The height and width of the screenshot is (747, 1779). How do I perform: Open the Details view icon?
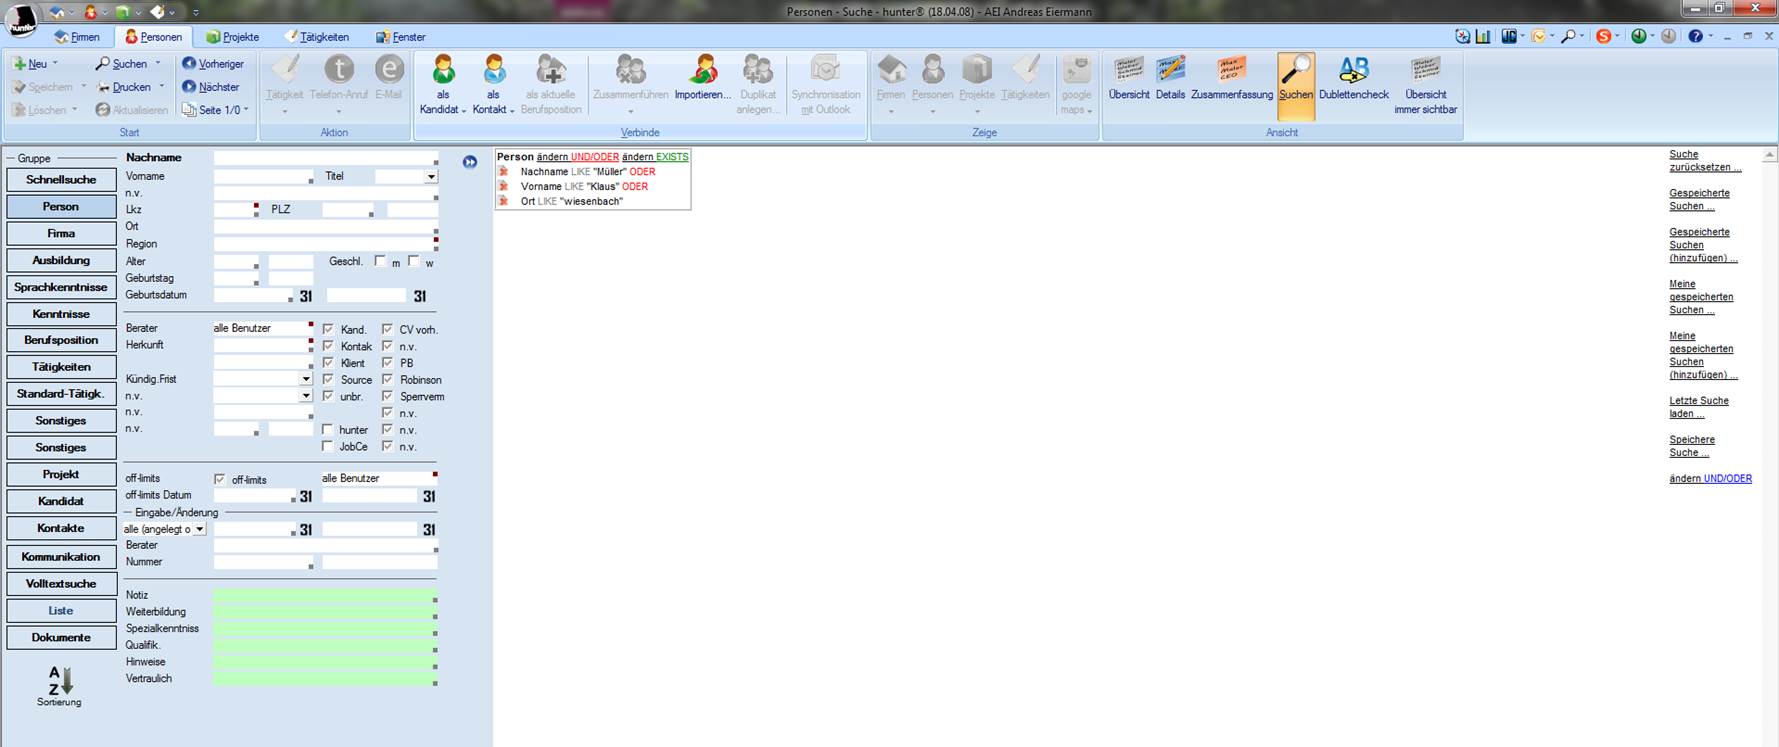pyautogui.click(x=1170, y=71)
